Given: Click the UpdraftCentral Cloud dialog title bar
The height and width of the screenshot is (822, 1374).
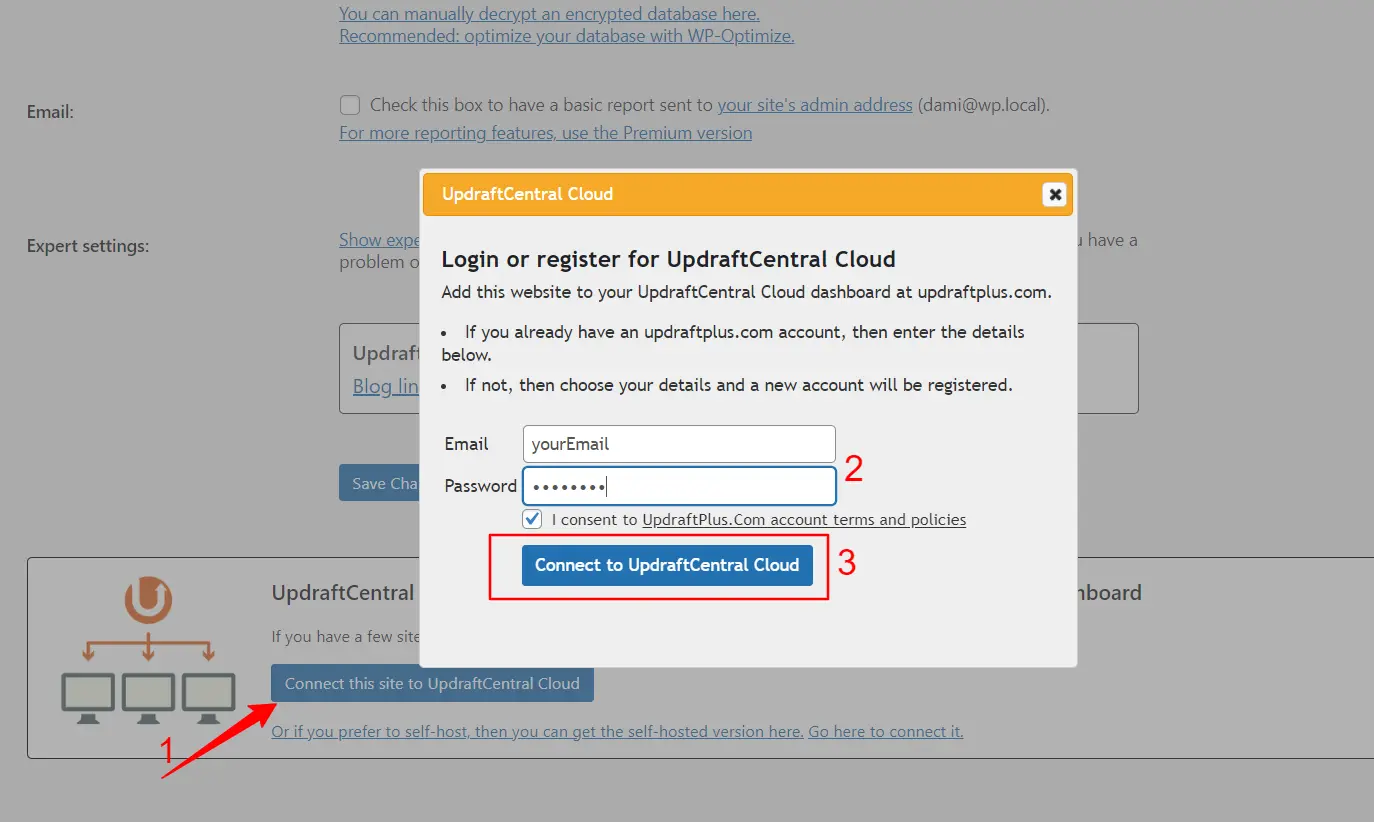Looking at the screenshot, I should point(747,194).
